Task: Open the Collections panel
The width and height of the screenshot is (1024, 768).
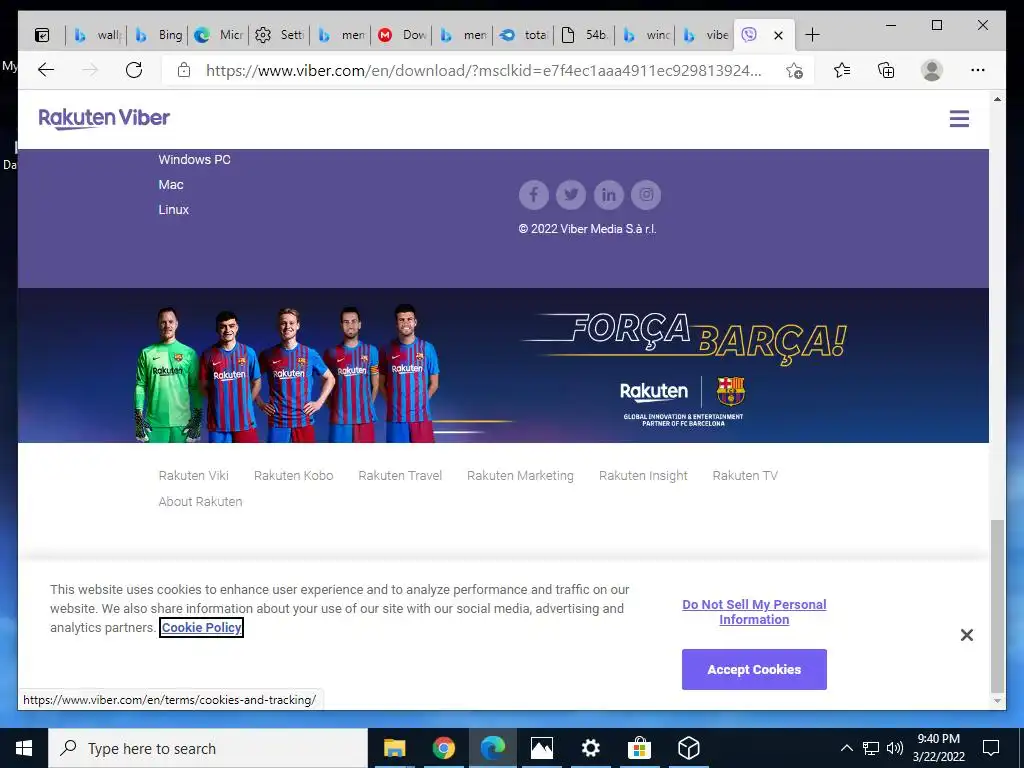Action: pyautogui.click(x=886, y=70)
